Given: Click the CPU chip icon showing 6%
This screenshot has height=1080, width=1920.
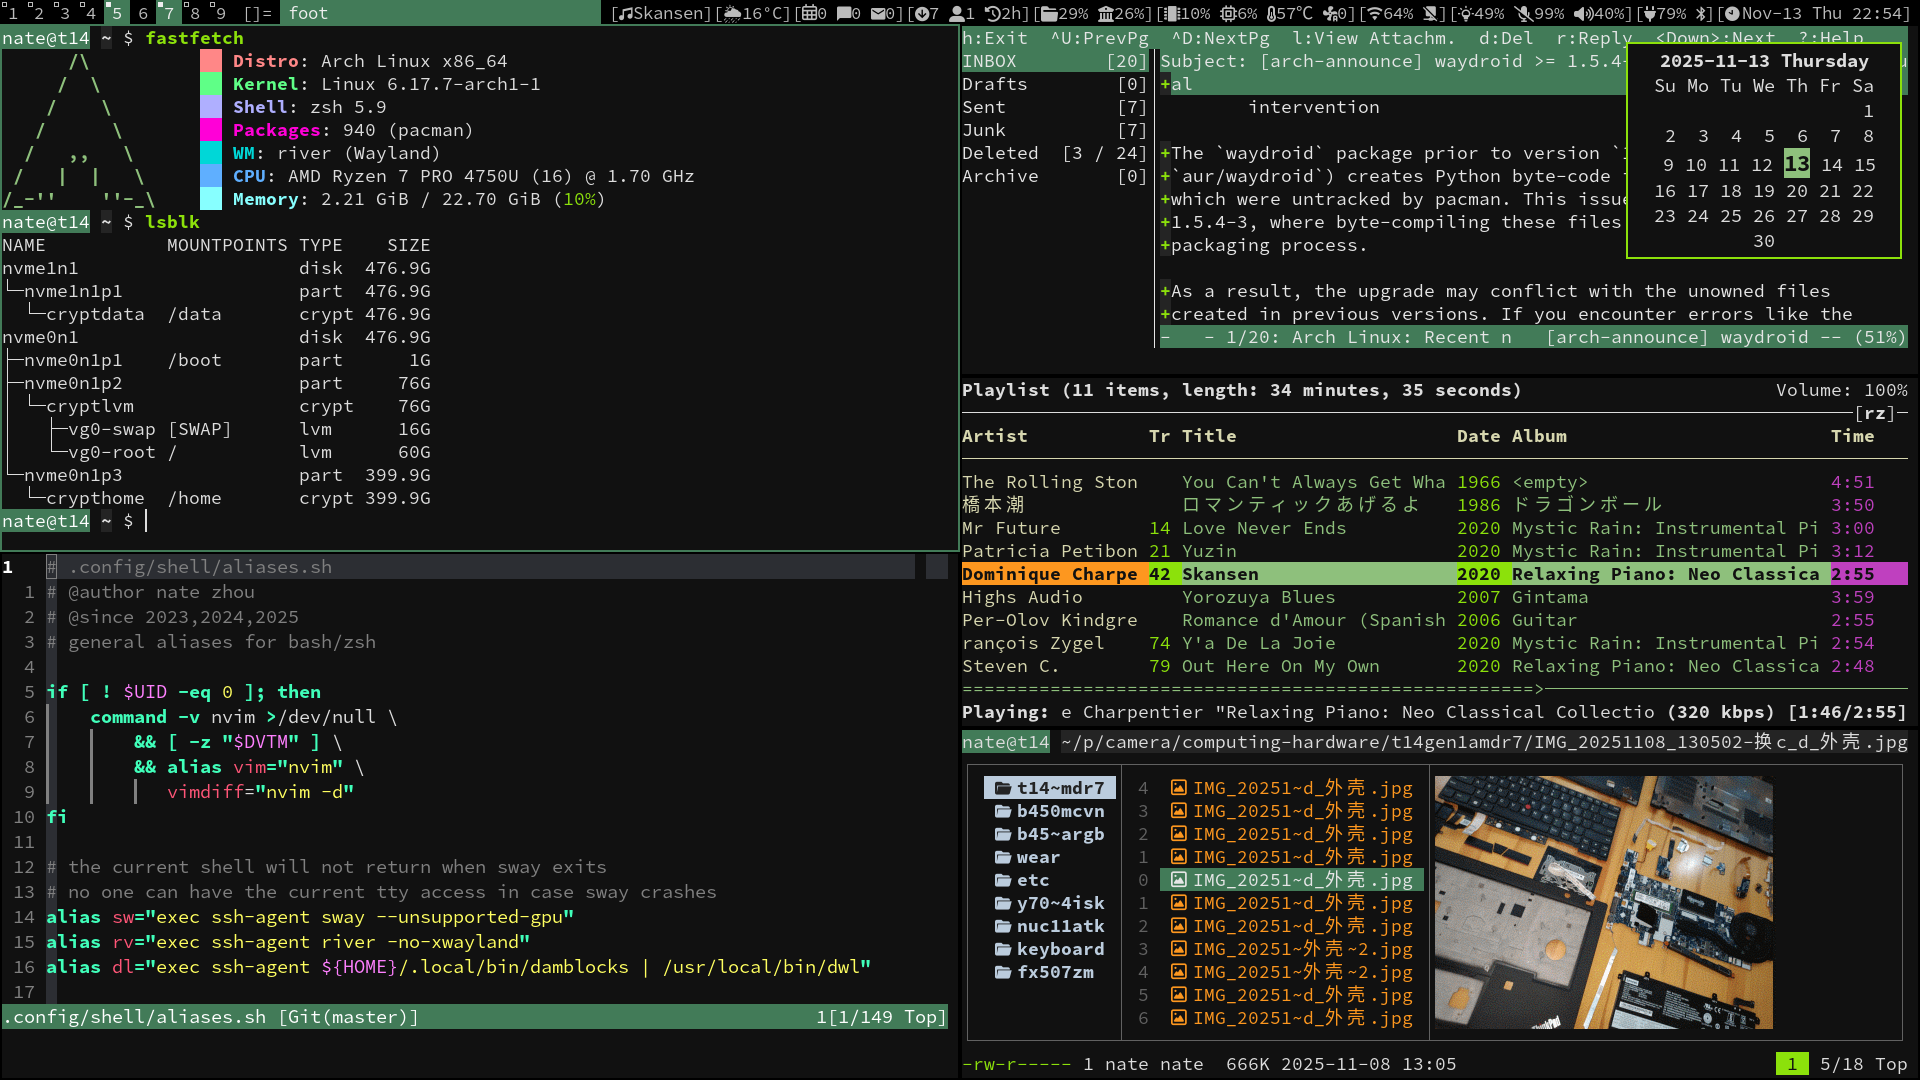Looking at the screenshot, I should pyautogui.click(x=1227, y=13).
